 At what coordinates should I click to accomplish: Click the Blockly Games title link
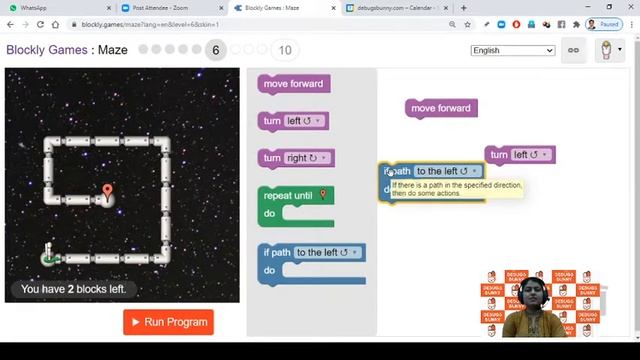pyautogui.click(x=47, y=50)
